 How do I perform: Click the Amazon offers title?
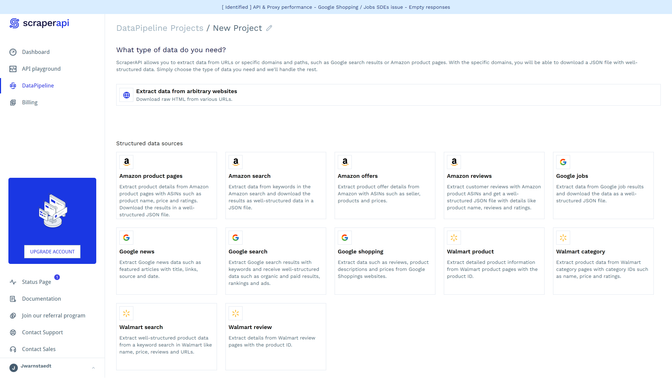click(357, 176)
